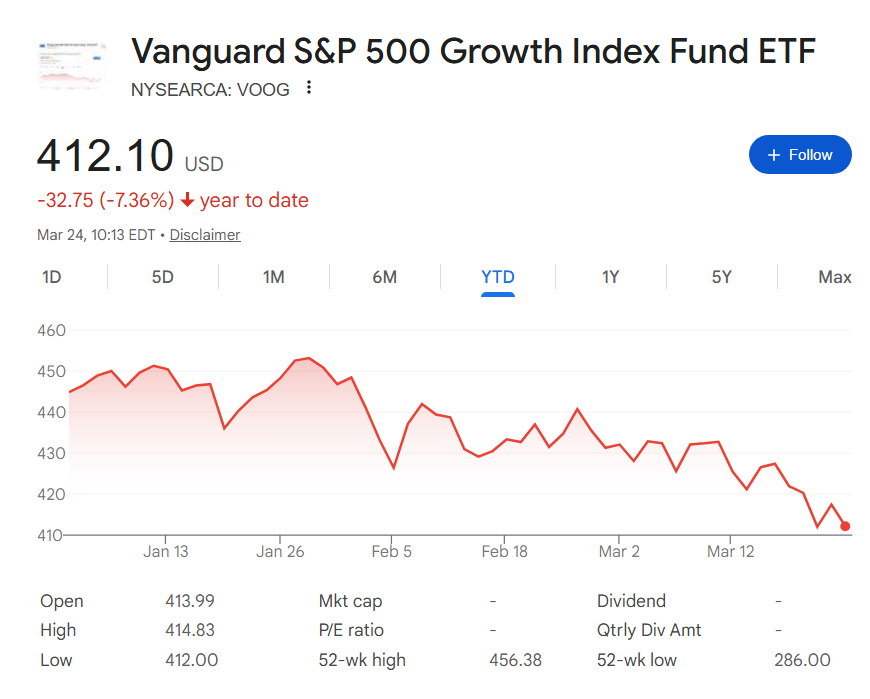Show the Max range chart

[834, 277]
